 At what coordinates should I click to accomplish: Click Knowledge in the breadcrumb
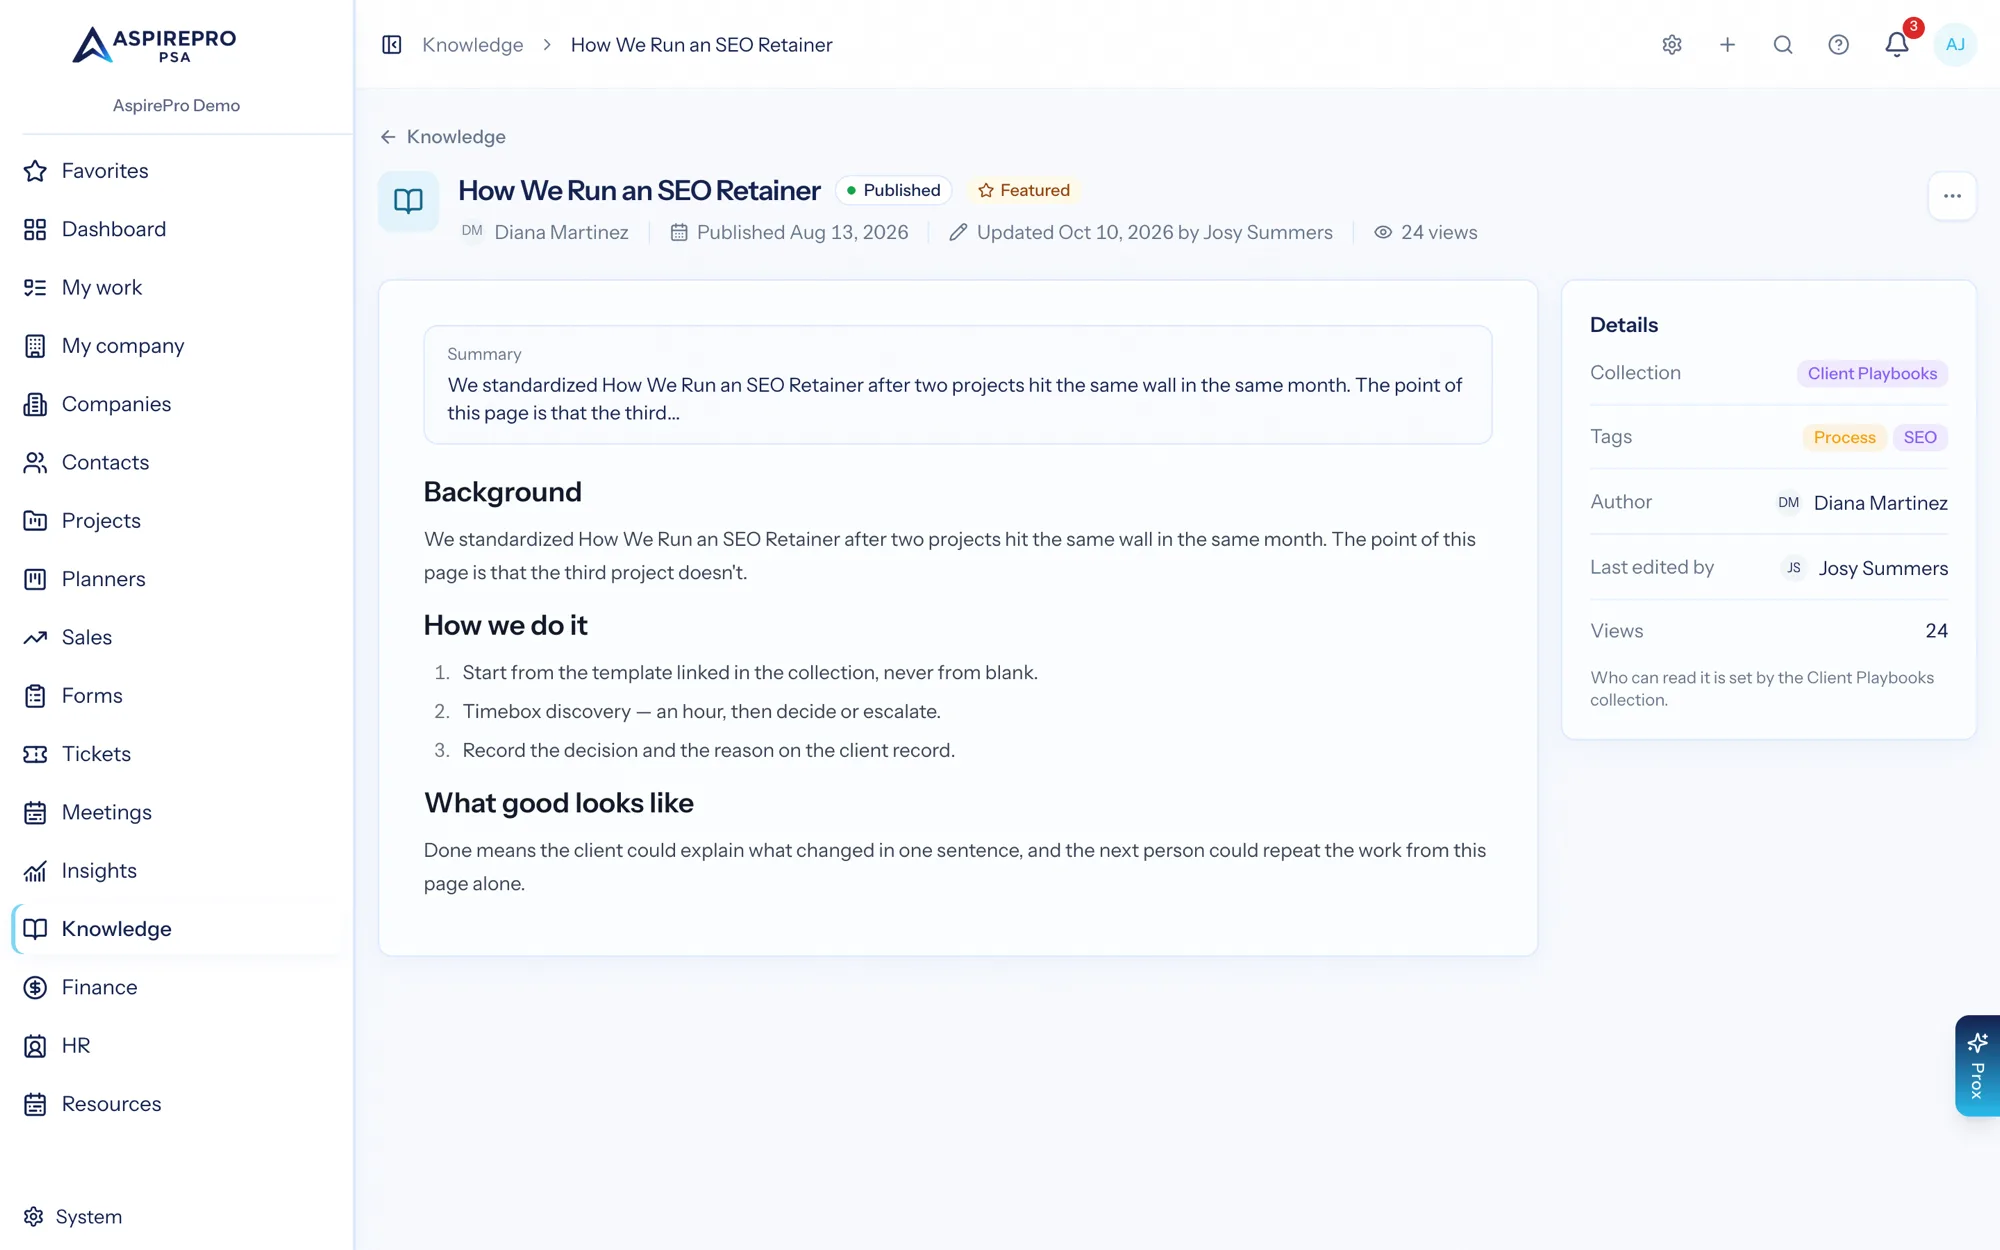click(x=472, y=45)
